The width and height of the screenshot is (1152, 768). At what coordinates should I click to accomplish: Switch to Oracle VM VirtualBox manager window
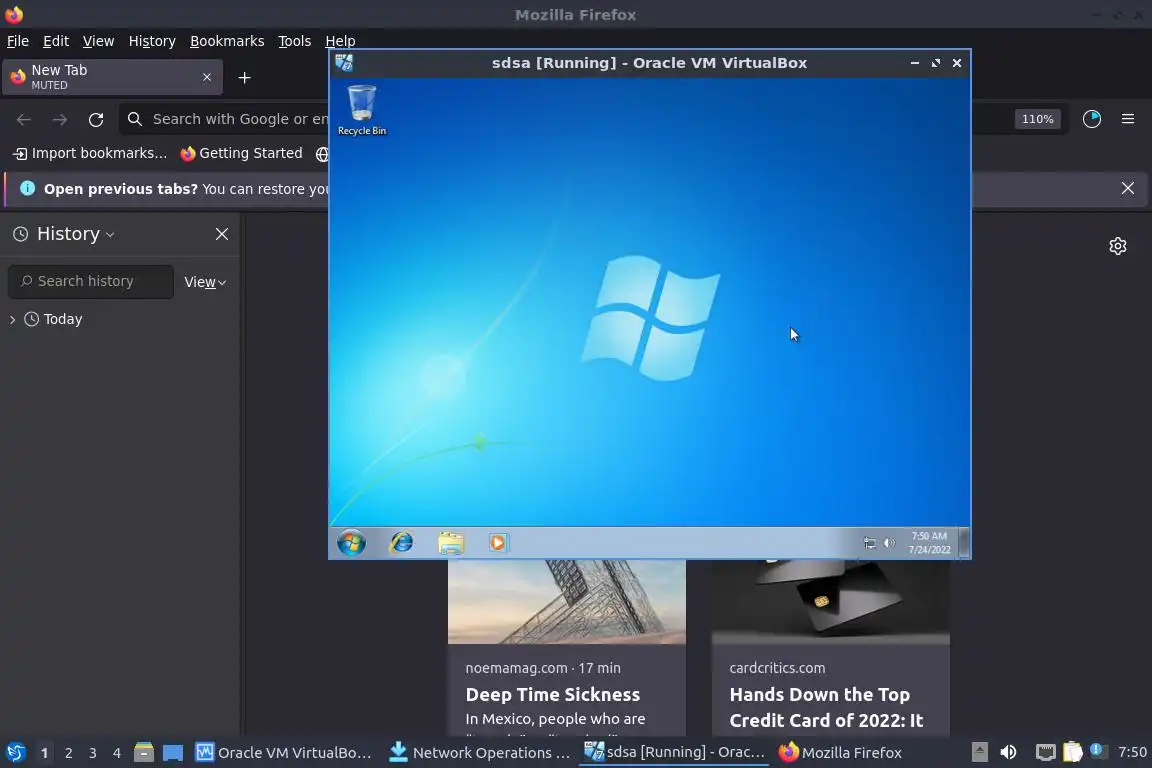point(284,753)
